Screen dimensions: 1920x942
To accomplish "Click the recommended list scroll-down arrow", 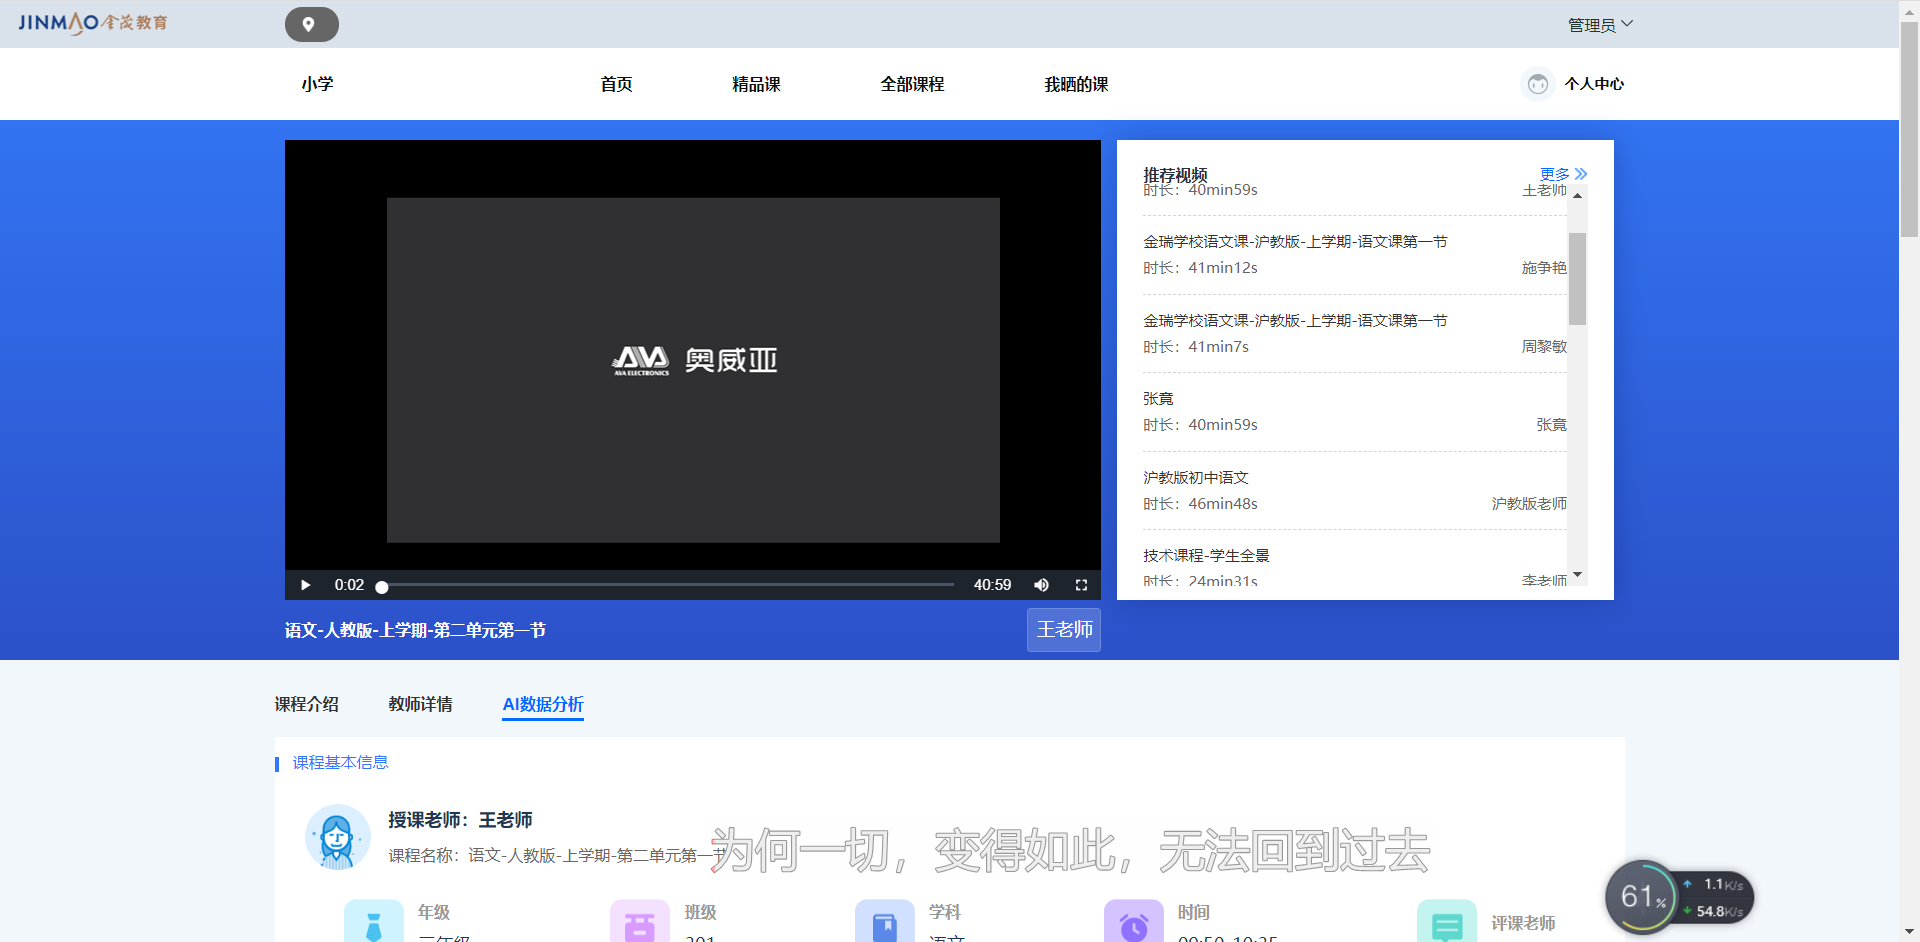I will (x=1577, y=575).
